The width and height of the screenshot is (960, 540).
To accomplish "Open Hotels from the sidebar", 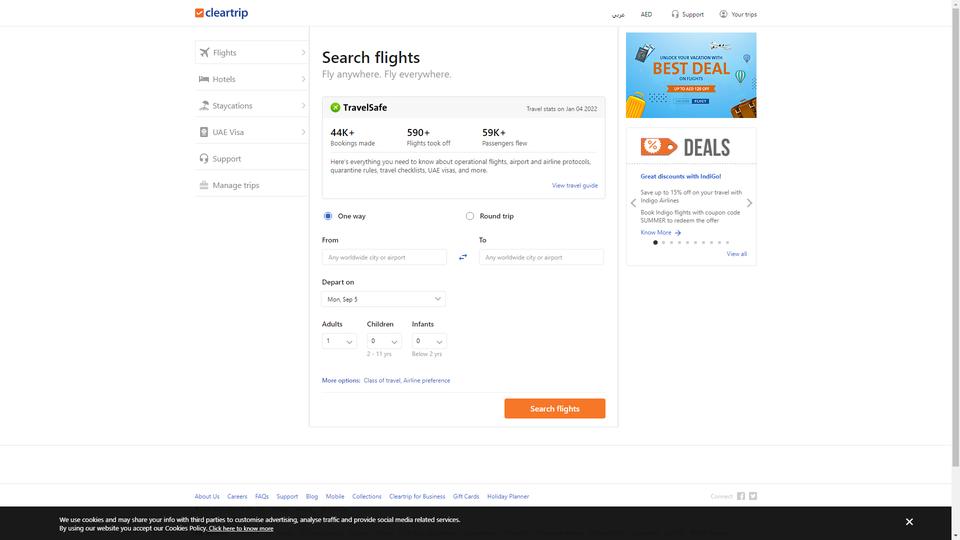I will click(x=251, y=79).
